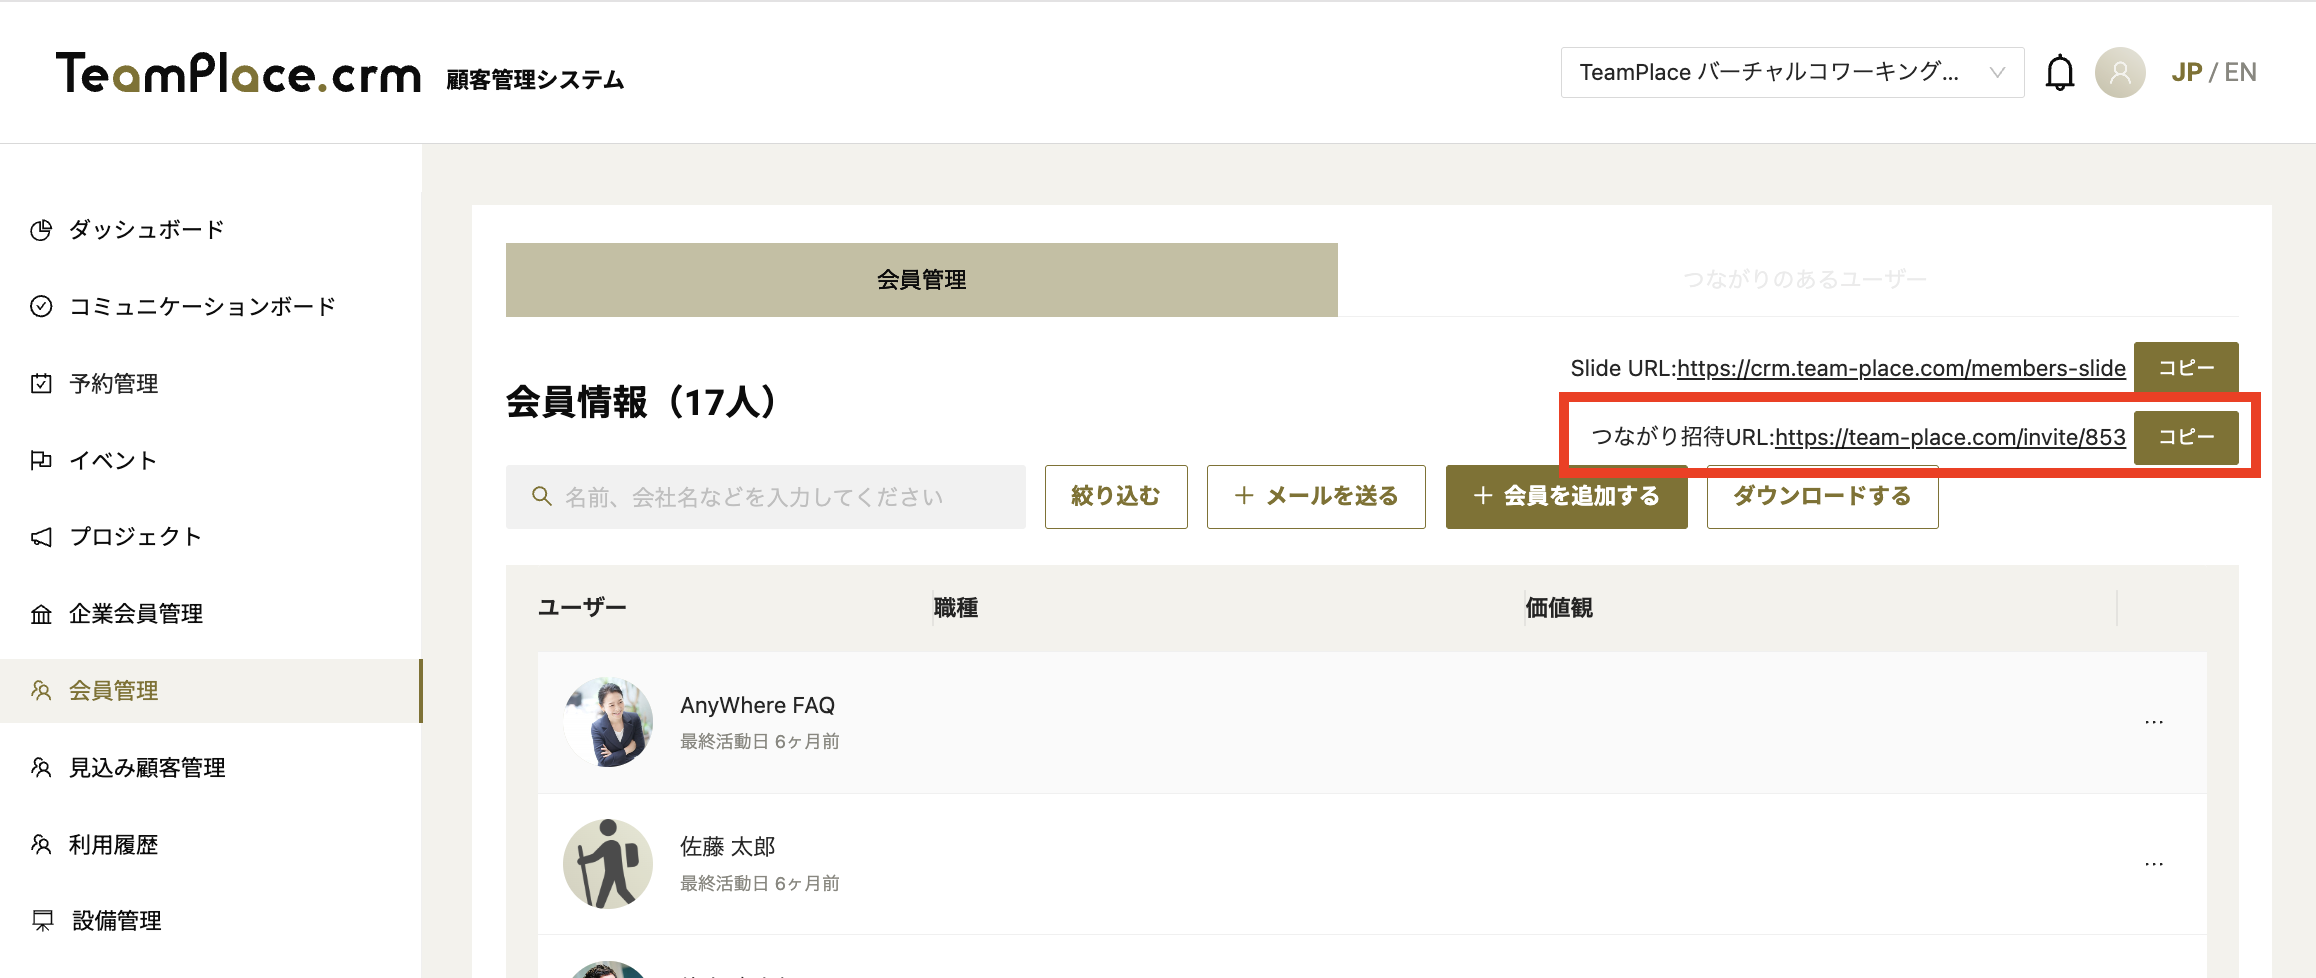Open プロジェクト in sidebar
The width and height of the screenshot is (2316, 978).
[211, 537]
